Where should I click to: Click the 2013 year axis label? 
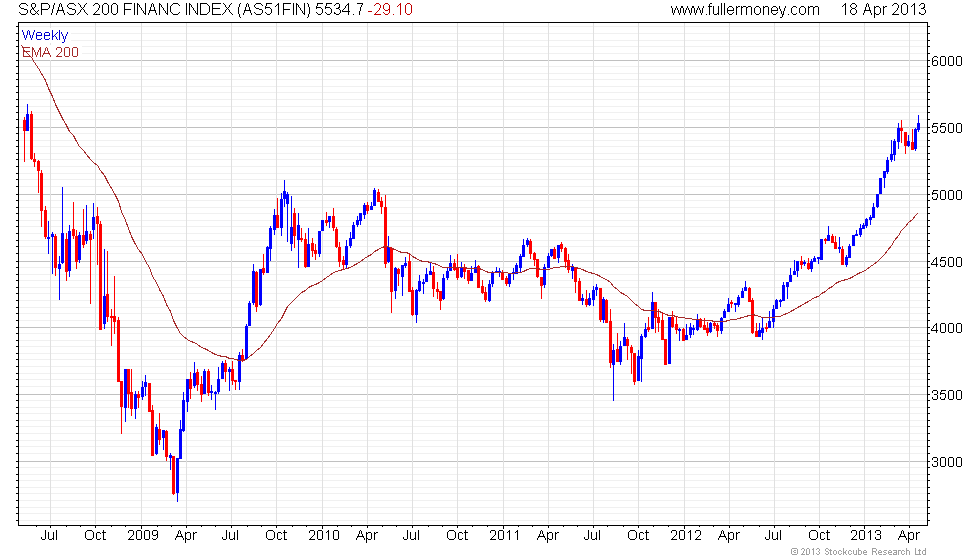866,536
